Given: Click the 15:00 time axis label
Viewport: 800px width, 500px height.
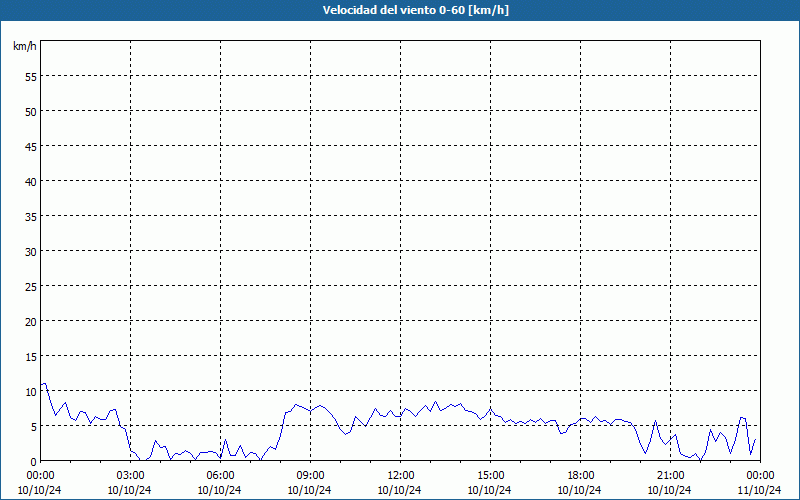Looking at the screenshot, I should (x=490, y=476).
